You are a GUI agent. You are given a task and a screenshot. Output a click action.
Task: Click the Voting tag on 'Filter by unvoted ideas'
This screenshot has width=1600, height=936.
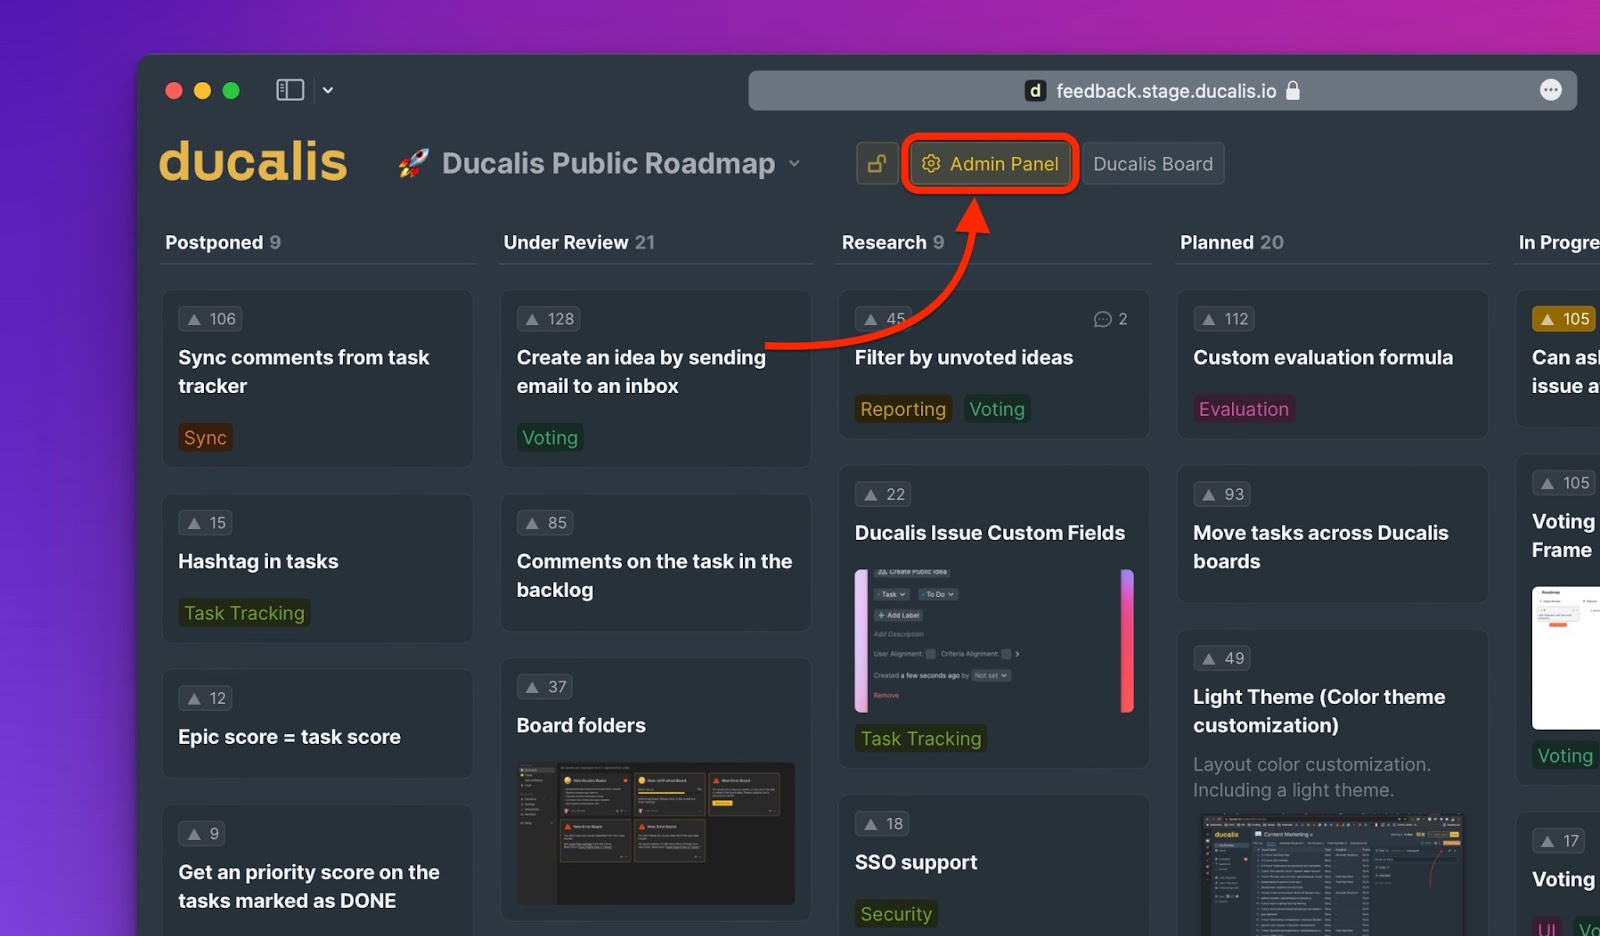(x=997, y=409)
